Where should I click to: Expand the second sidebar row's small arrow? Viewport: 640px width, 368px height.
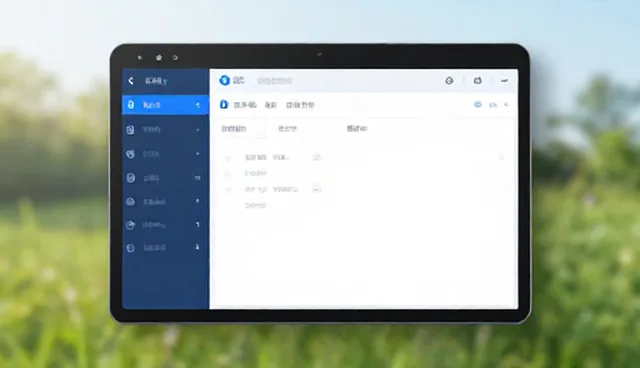click(x=198, y=130)
